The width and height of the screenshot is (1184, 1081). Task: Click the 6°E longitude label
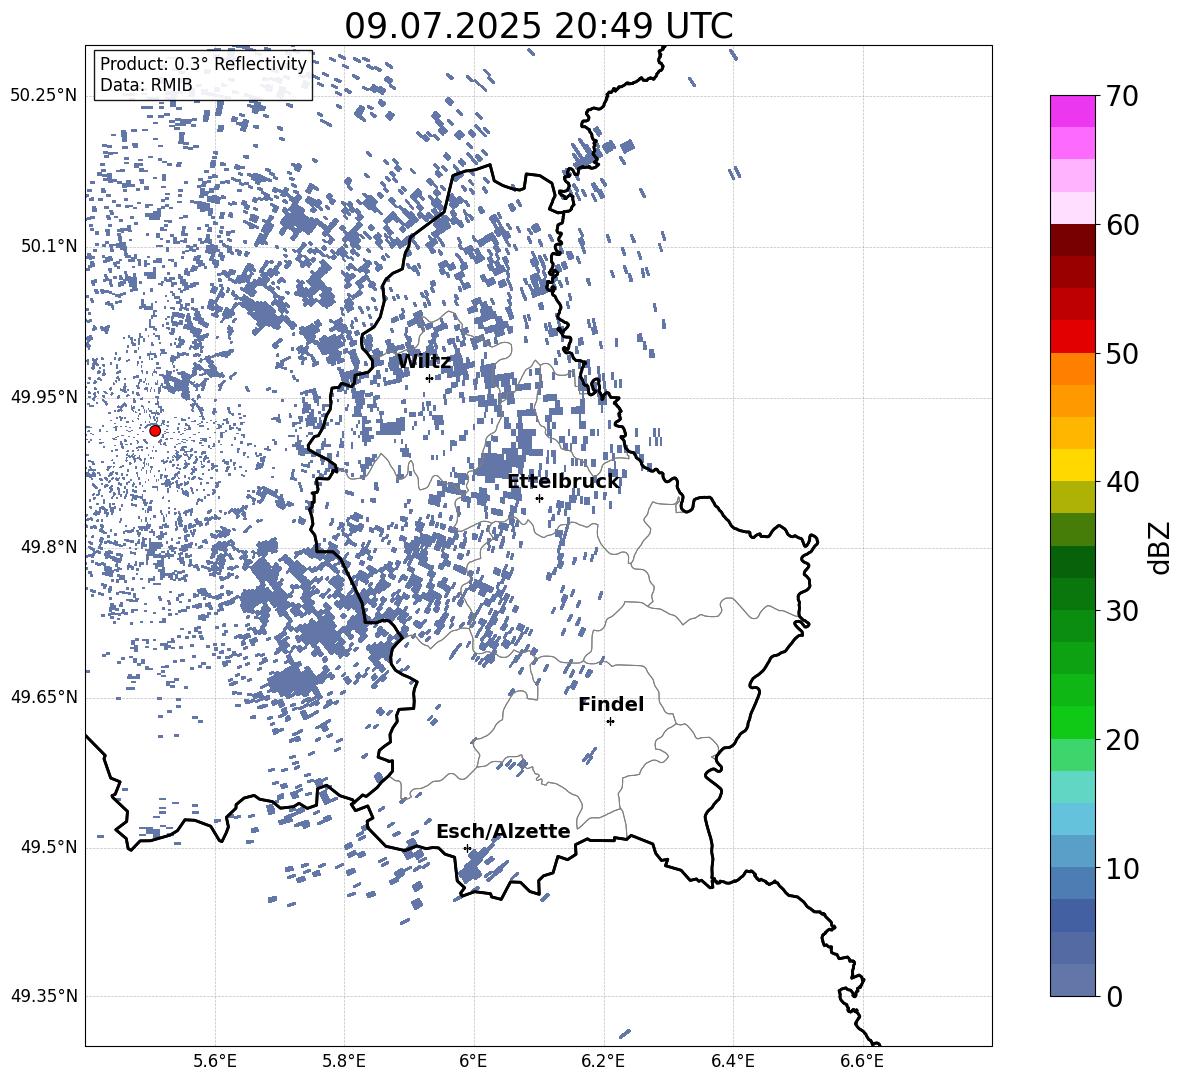tap(473, 1061)
